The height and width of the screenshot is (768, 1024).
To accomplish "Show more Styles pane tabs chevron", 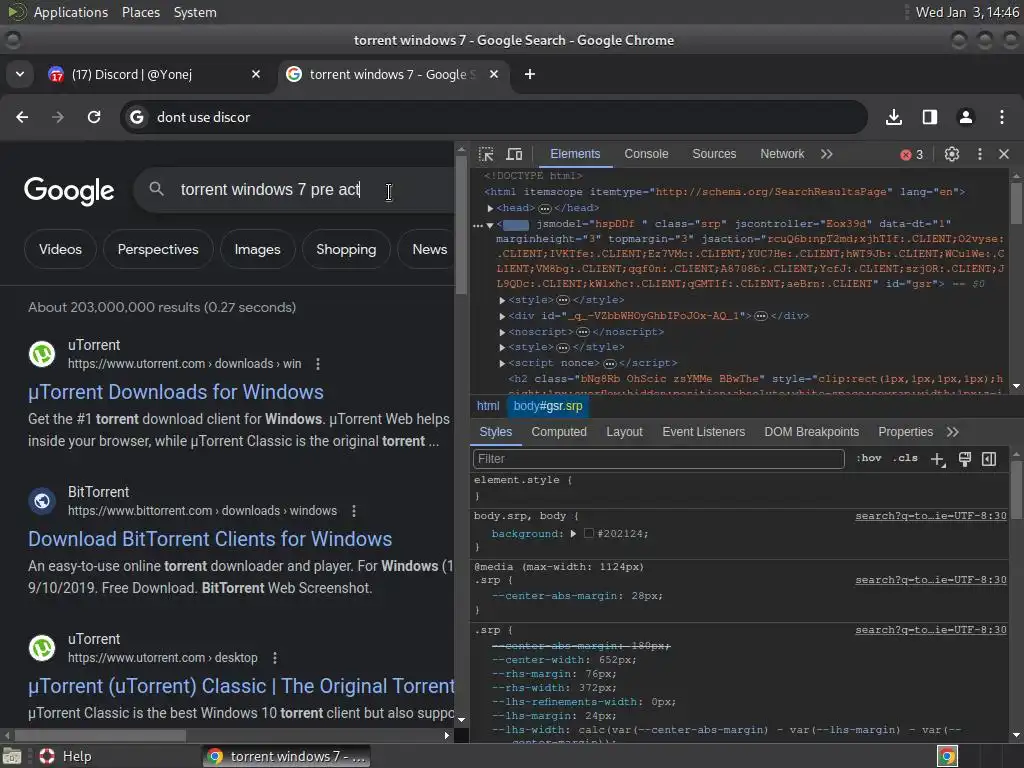I will point(953,432).
